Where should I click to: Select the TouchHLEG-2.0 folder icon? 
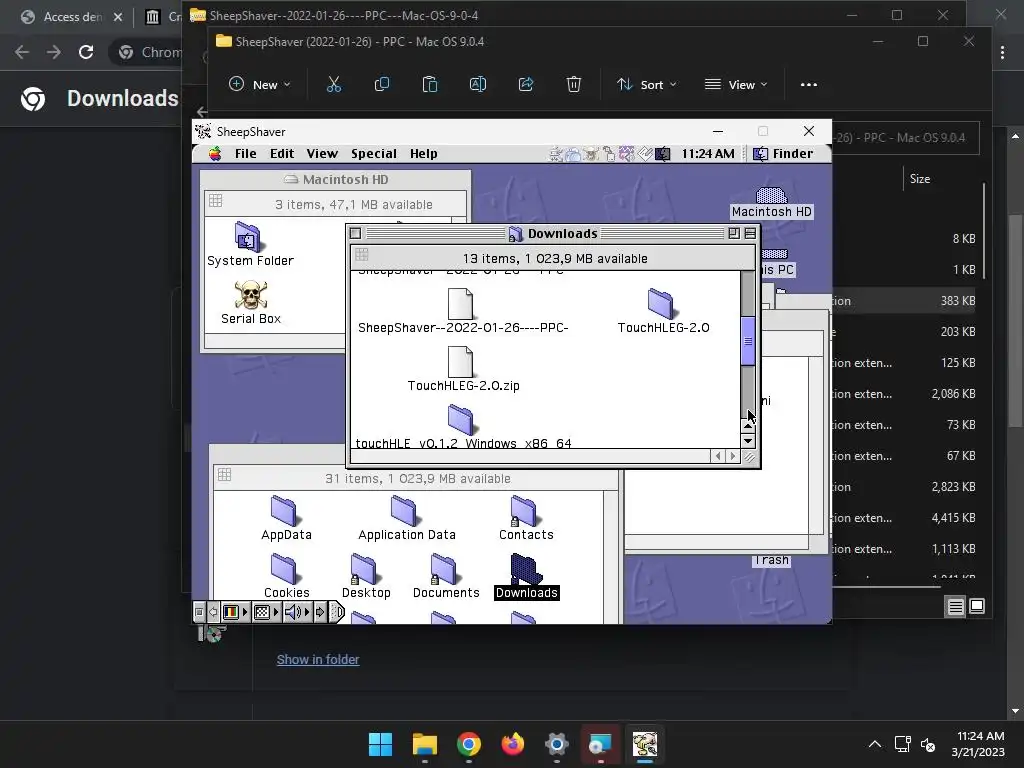click(x=661, y=304)
